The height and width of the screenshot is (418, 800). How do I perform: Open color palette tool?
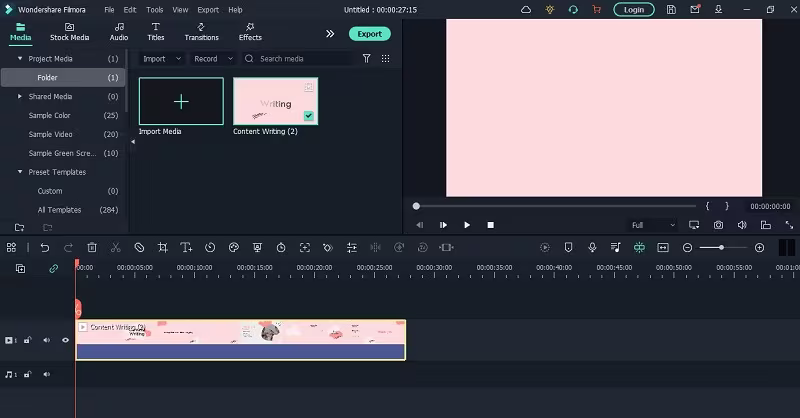[x=234, y=248]
